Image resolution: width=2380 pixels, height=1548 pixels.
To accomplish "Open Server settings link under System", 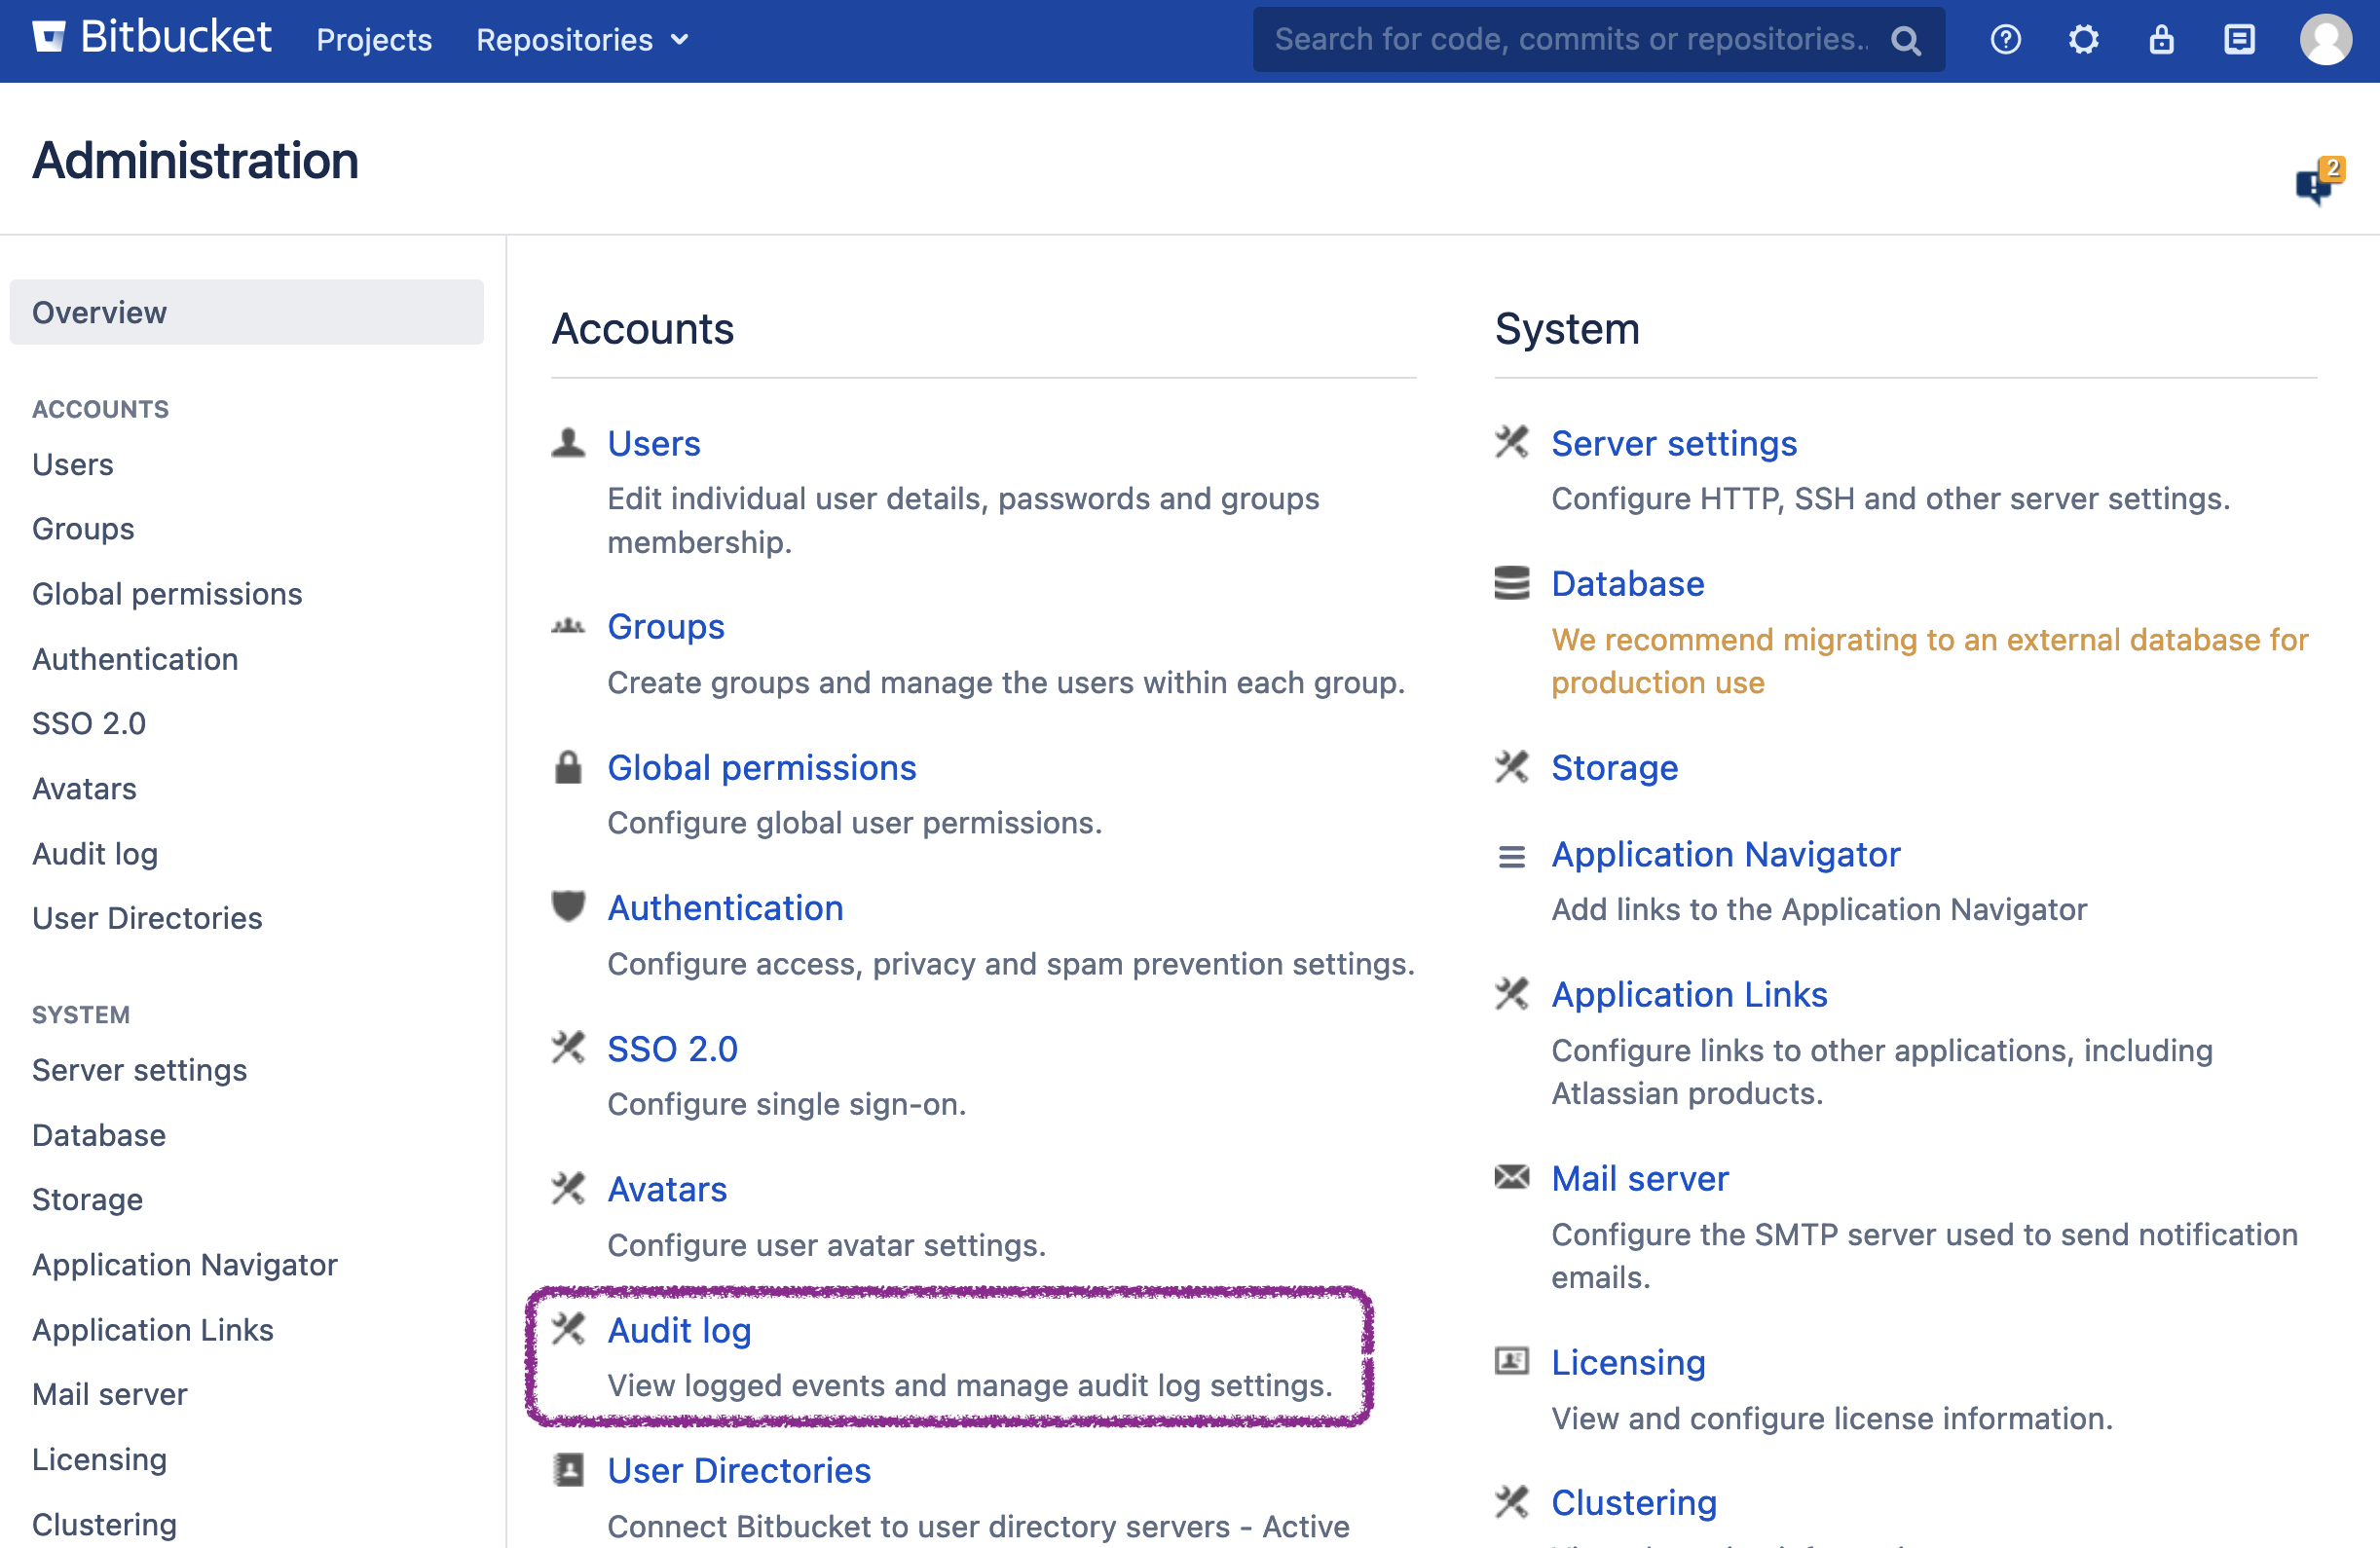I will [1673, 443].
